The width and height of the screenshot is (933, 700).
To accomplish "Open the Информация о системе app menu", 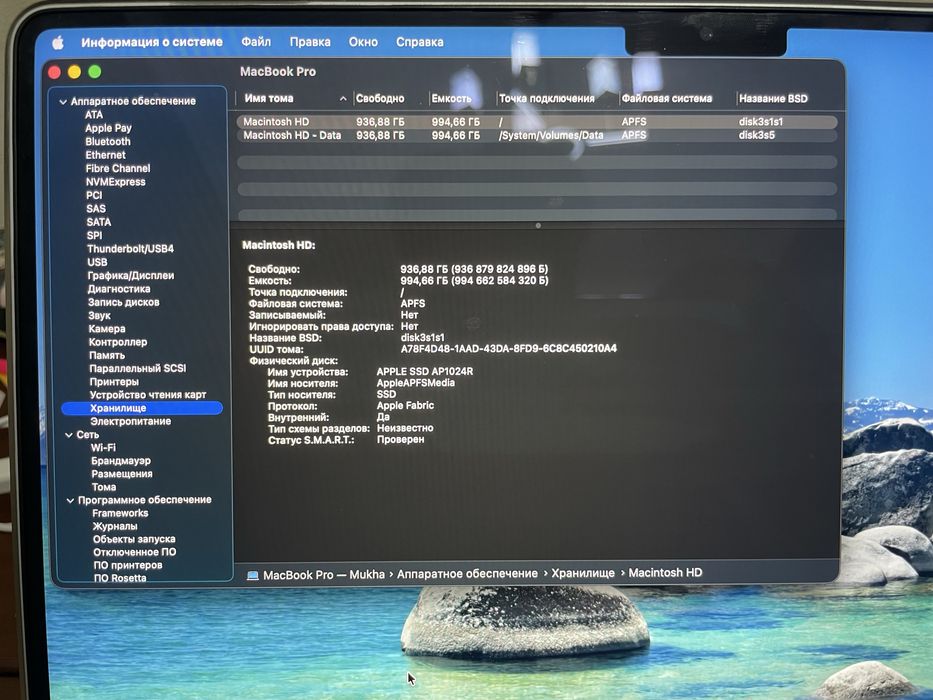I will tap(152, 42).
